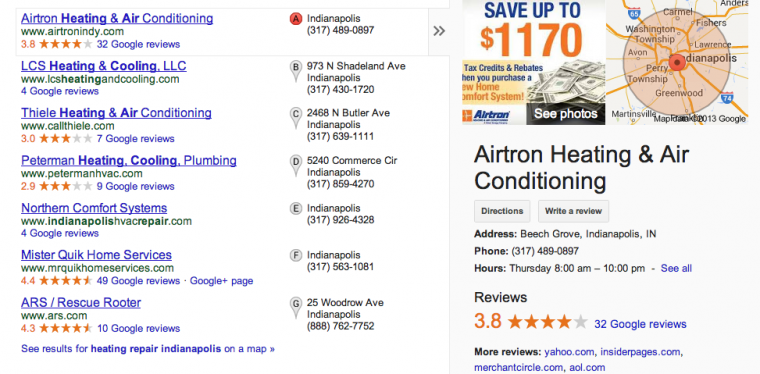Select marker E for Northern Comfort Systems
760x374 pixels.
click(296, 209)
